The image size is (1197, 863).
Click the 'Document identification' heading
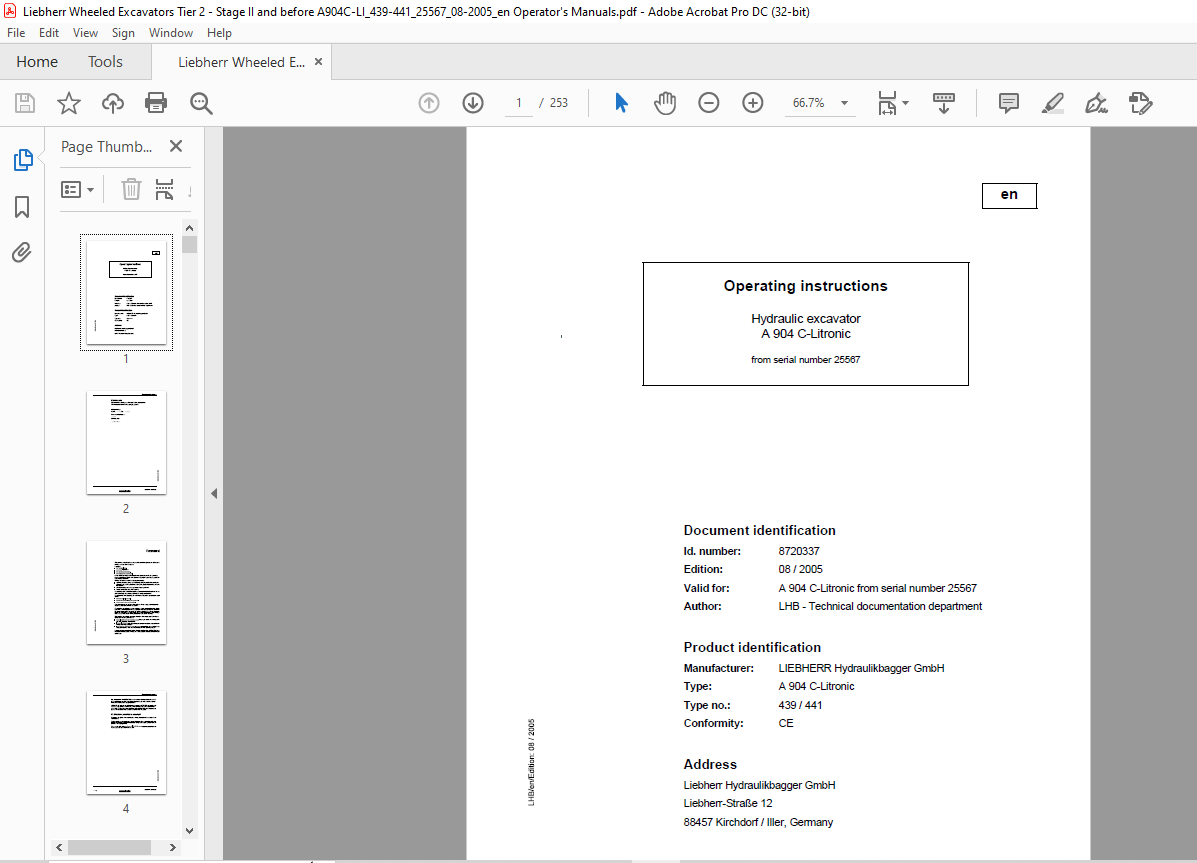click(760, 530)
